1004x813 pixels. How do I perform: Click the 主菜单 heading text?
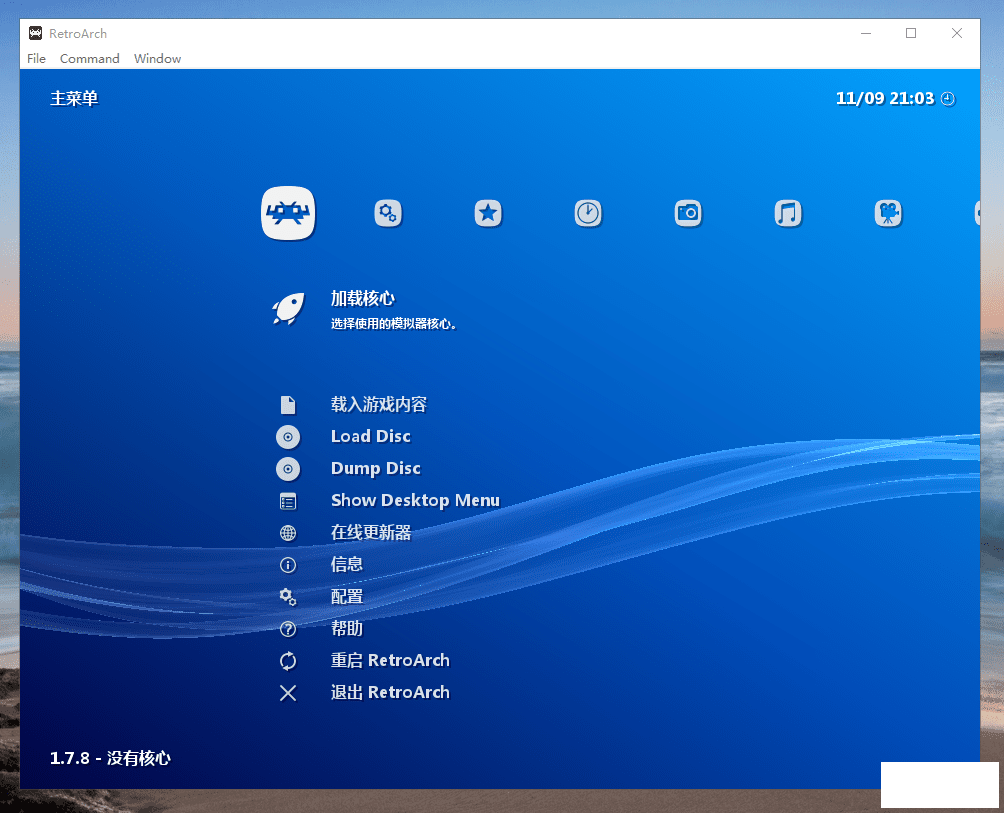point(74,99)
